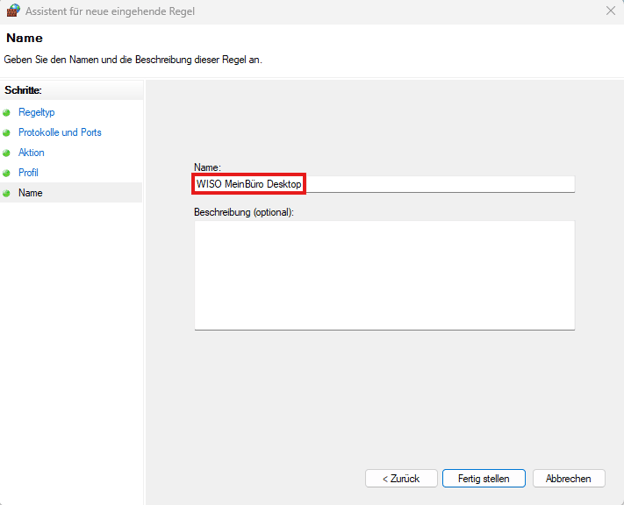
Task: Focus the Beschreibung (optional) text area
Action: point(384,274)
